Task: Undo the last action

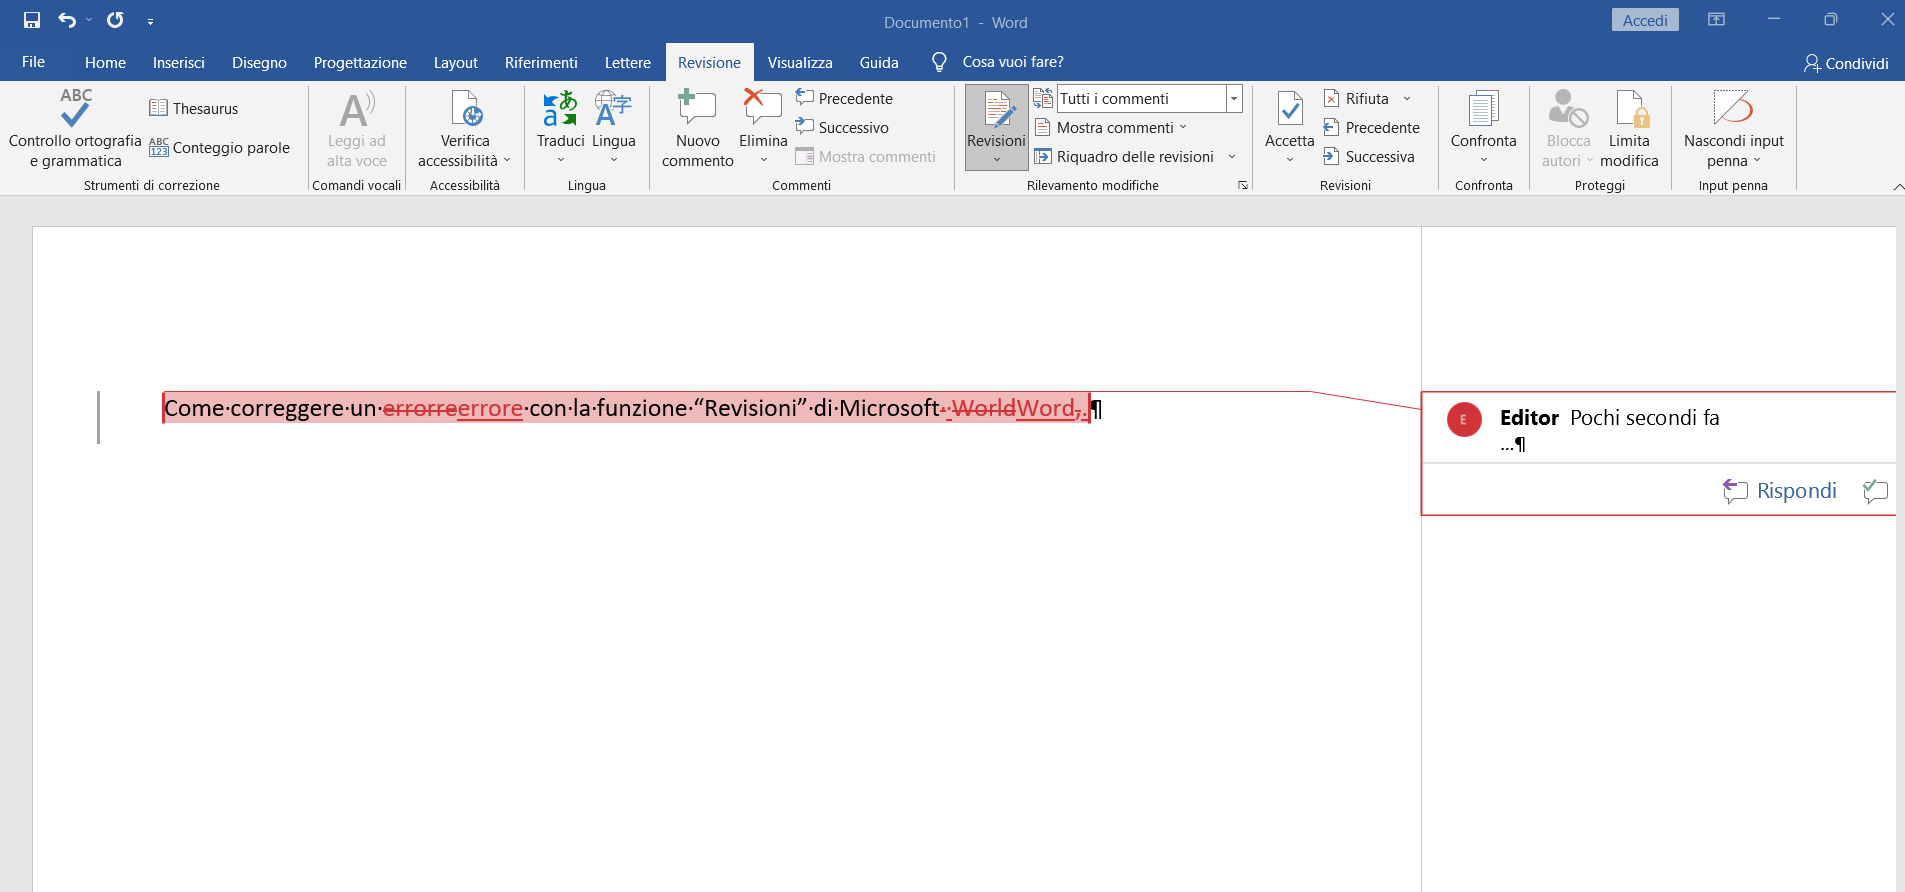Action: point(66,20)
